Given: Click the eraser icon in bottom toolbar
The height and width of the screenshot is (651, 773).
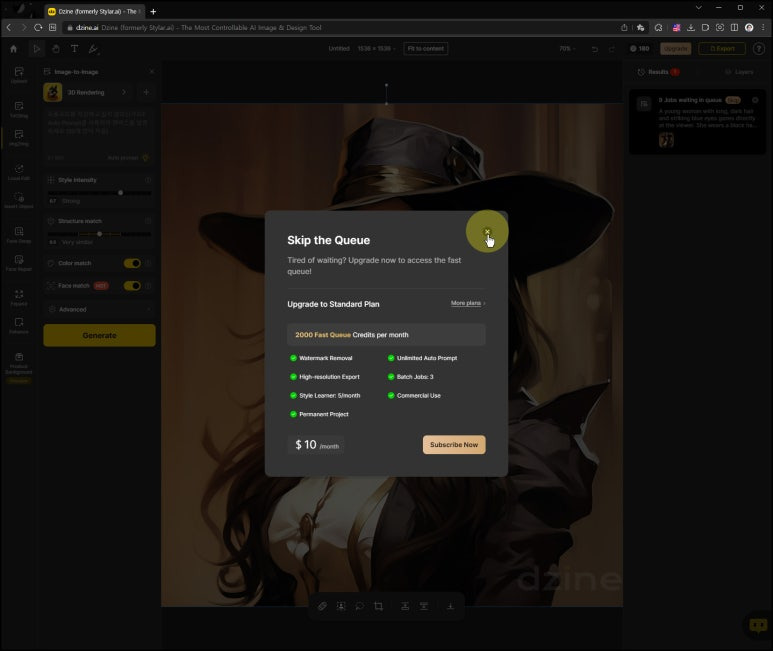Looking at the screenshot, I should click(322, 606).
